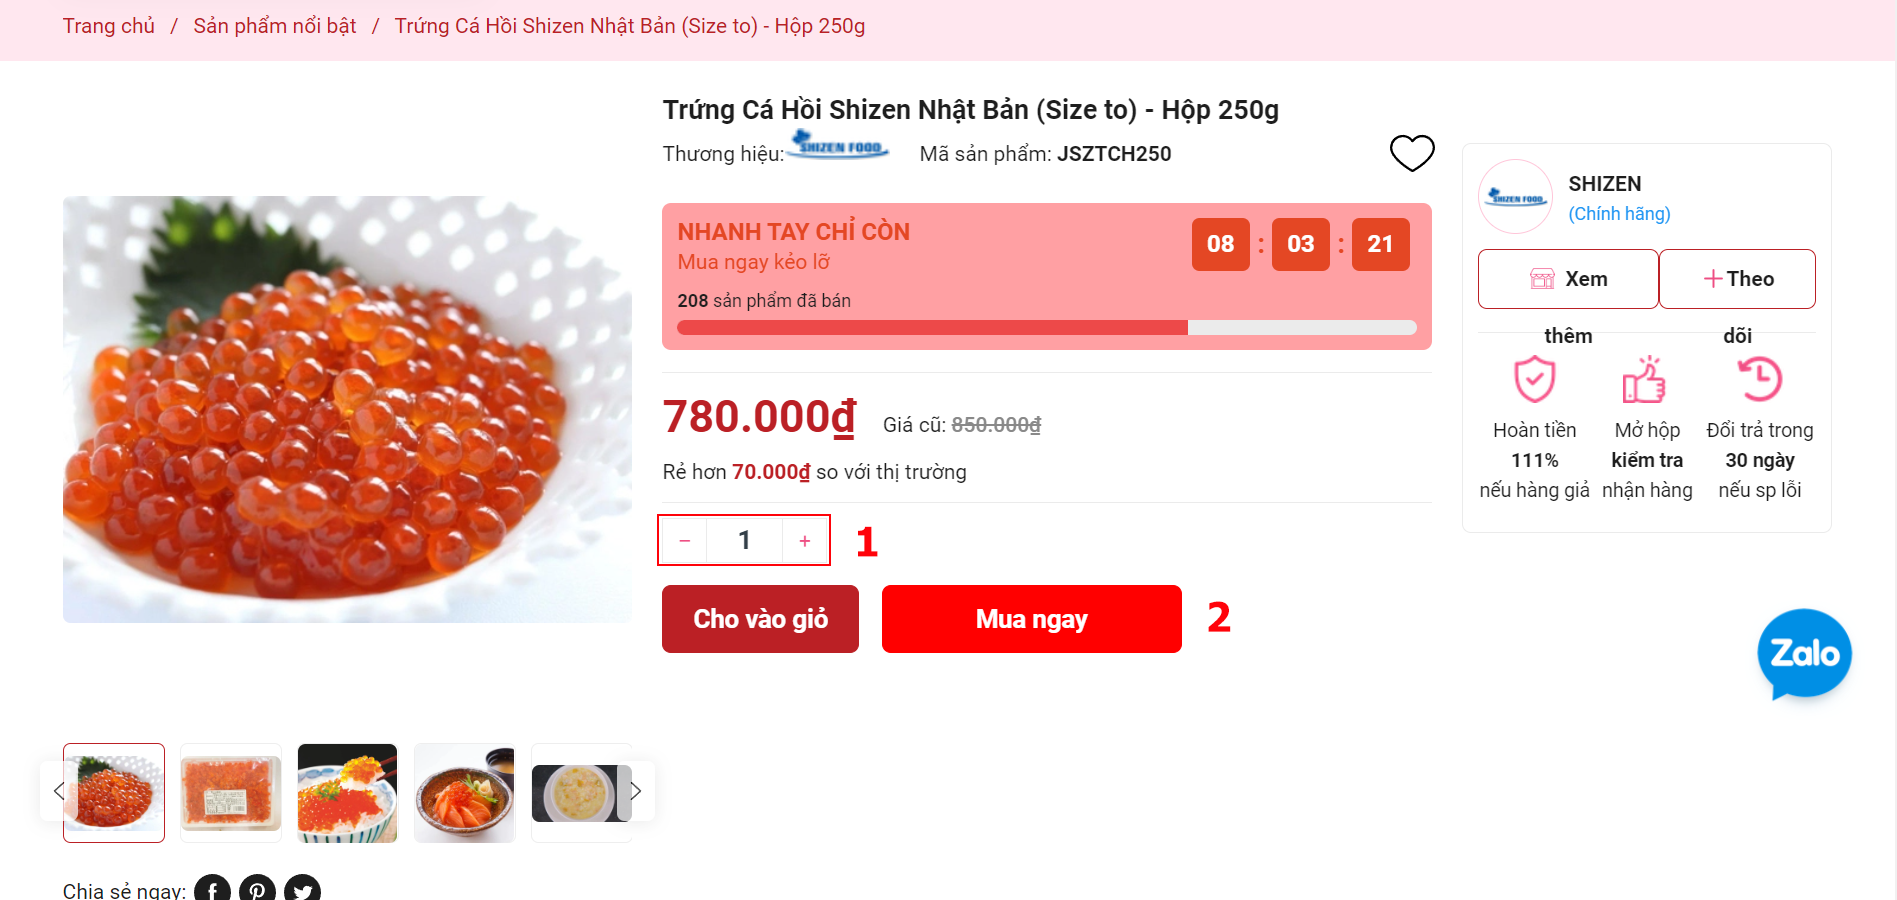Show previous thumbnails with left arrow
This screenshot has height=900, width=1897.
tap(58, 791)
